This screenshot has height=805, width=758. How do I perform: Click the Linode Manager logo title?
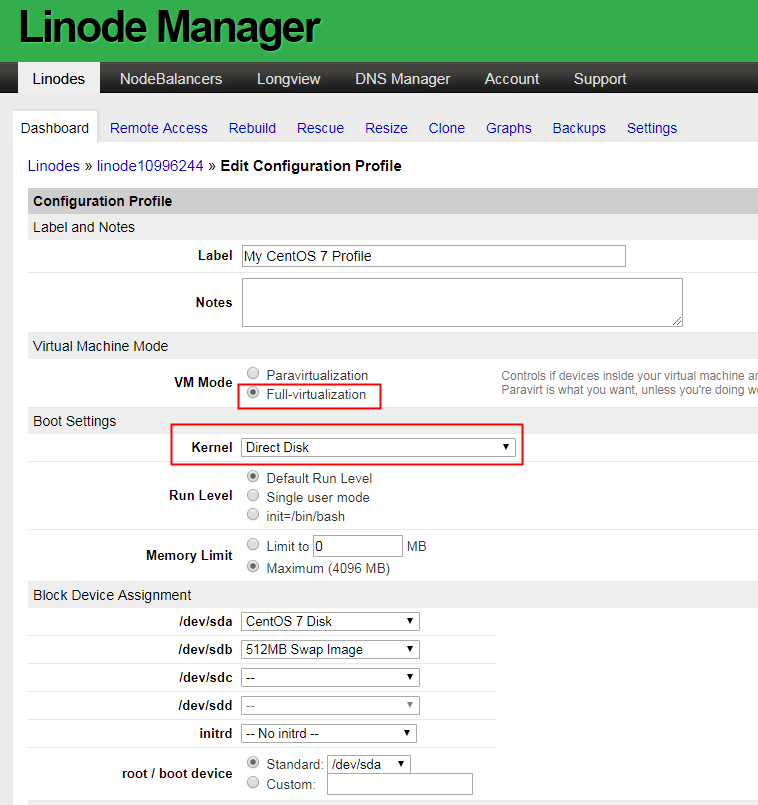pyautogui.click(x=169, y=27)
